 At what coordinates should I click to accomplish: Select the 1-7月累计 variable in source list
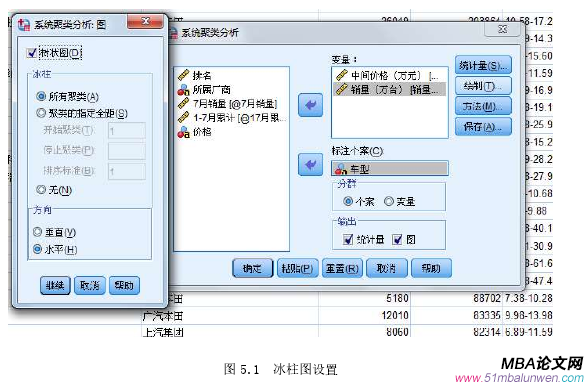[x=239, y=118]
